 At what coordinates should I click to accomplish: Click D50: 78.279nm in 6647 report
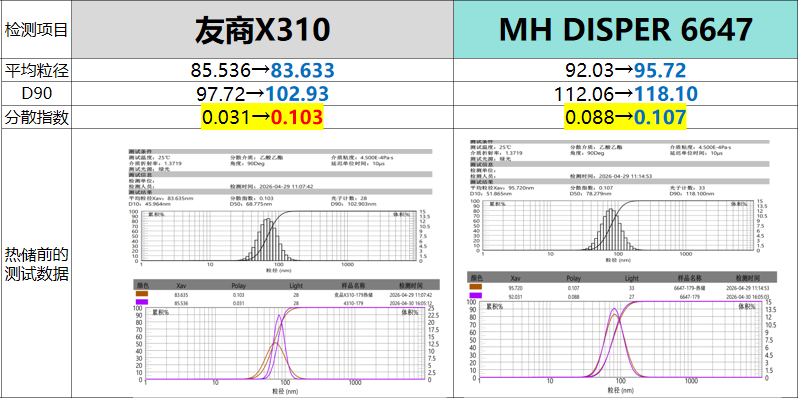click(x=591, y=193)
